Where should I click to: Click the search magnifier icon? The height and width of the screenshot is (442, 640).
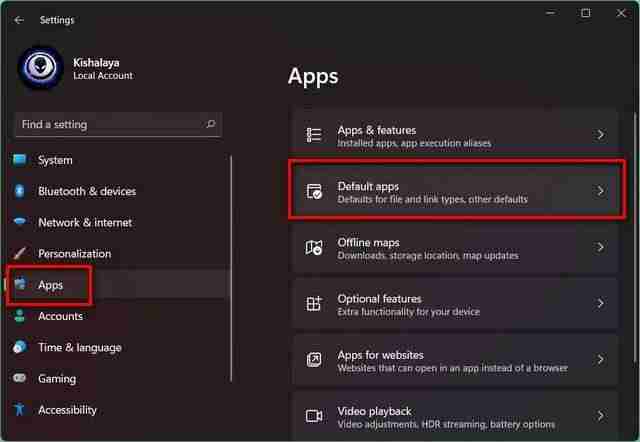point(210,125)
